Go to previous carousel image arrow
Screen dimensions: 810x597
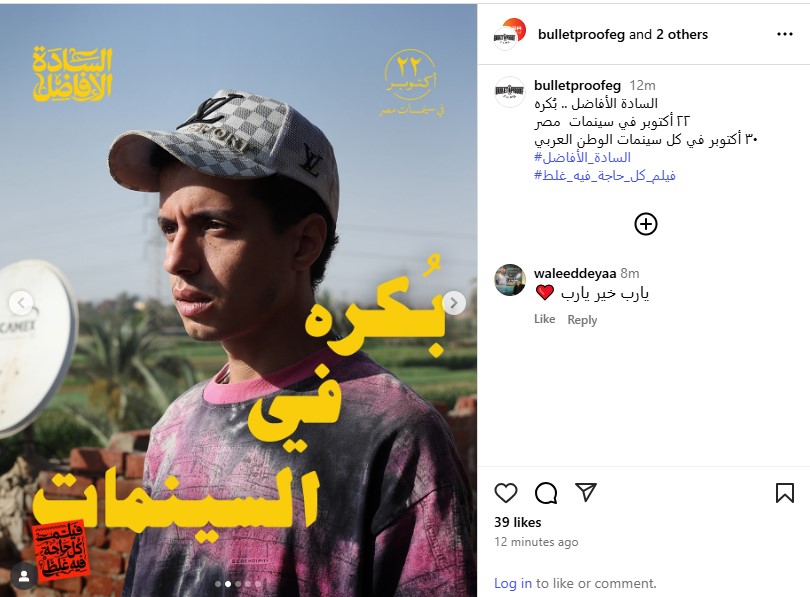click(x=21, y=303)
